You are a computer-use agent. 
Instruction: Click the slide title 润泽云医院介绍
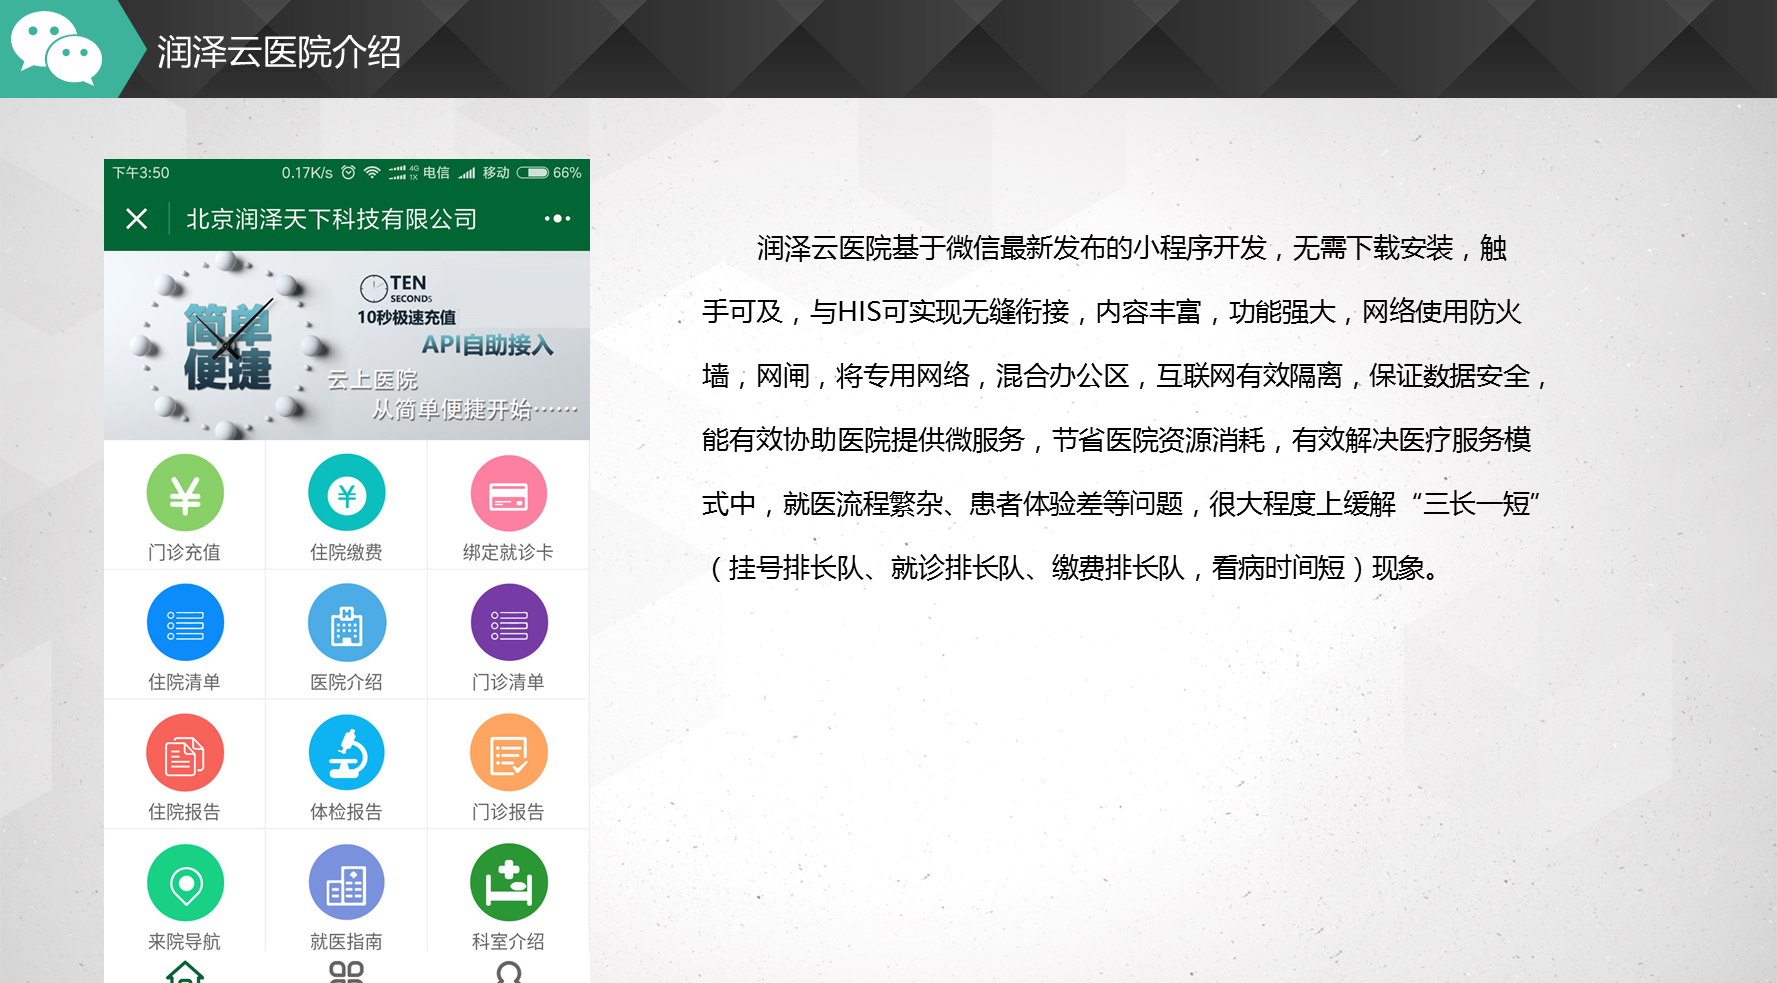tap(279, 51)
